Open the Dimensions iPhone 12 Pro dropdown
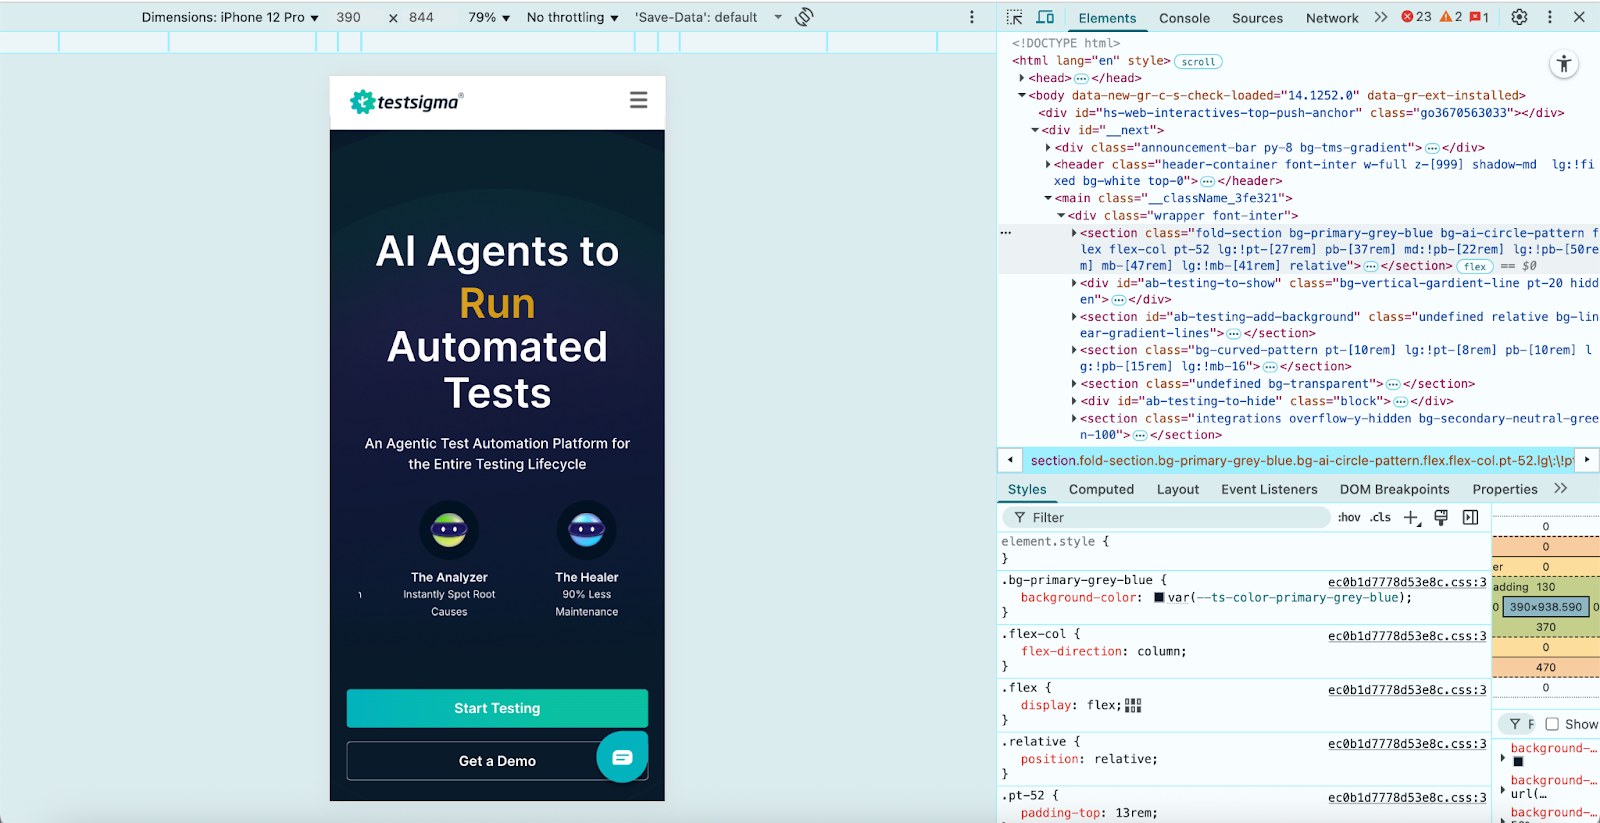 [230, 17]
